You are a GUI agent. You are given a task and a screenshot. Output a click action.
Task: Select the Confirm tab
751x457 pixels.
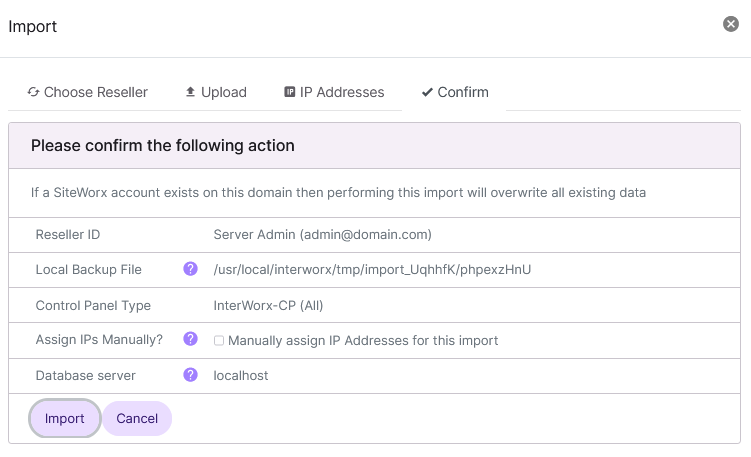point(455,92)
